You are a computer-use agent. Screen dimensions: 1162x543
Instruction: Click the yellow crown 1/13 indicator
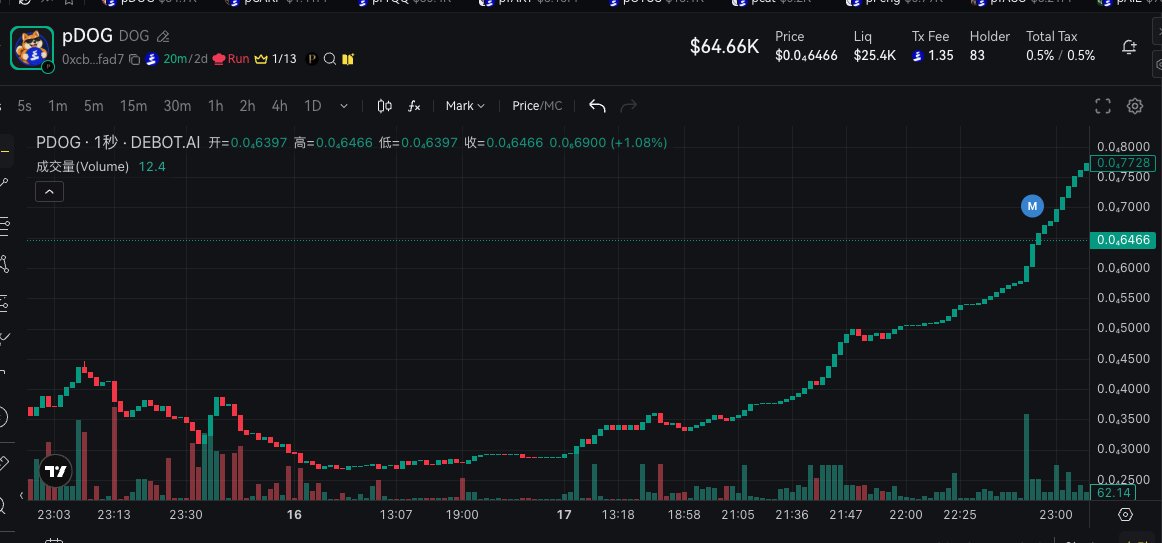pos(275,59)
